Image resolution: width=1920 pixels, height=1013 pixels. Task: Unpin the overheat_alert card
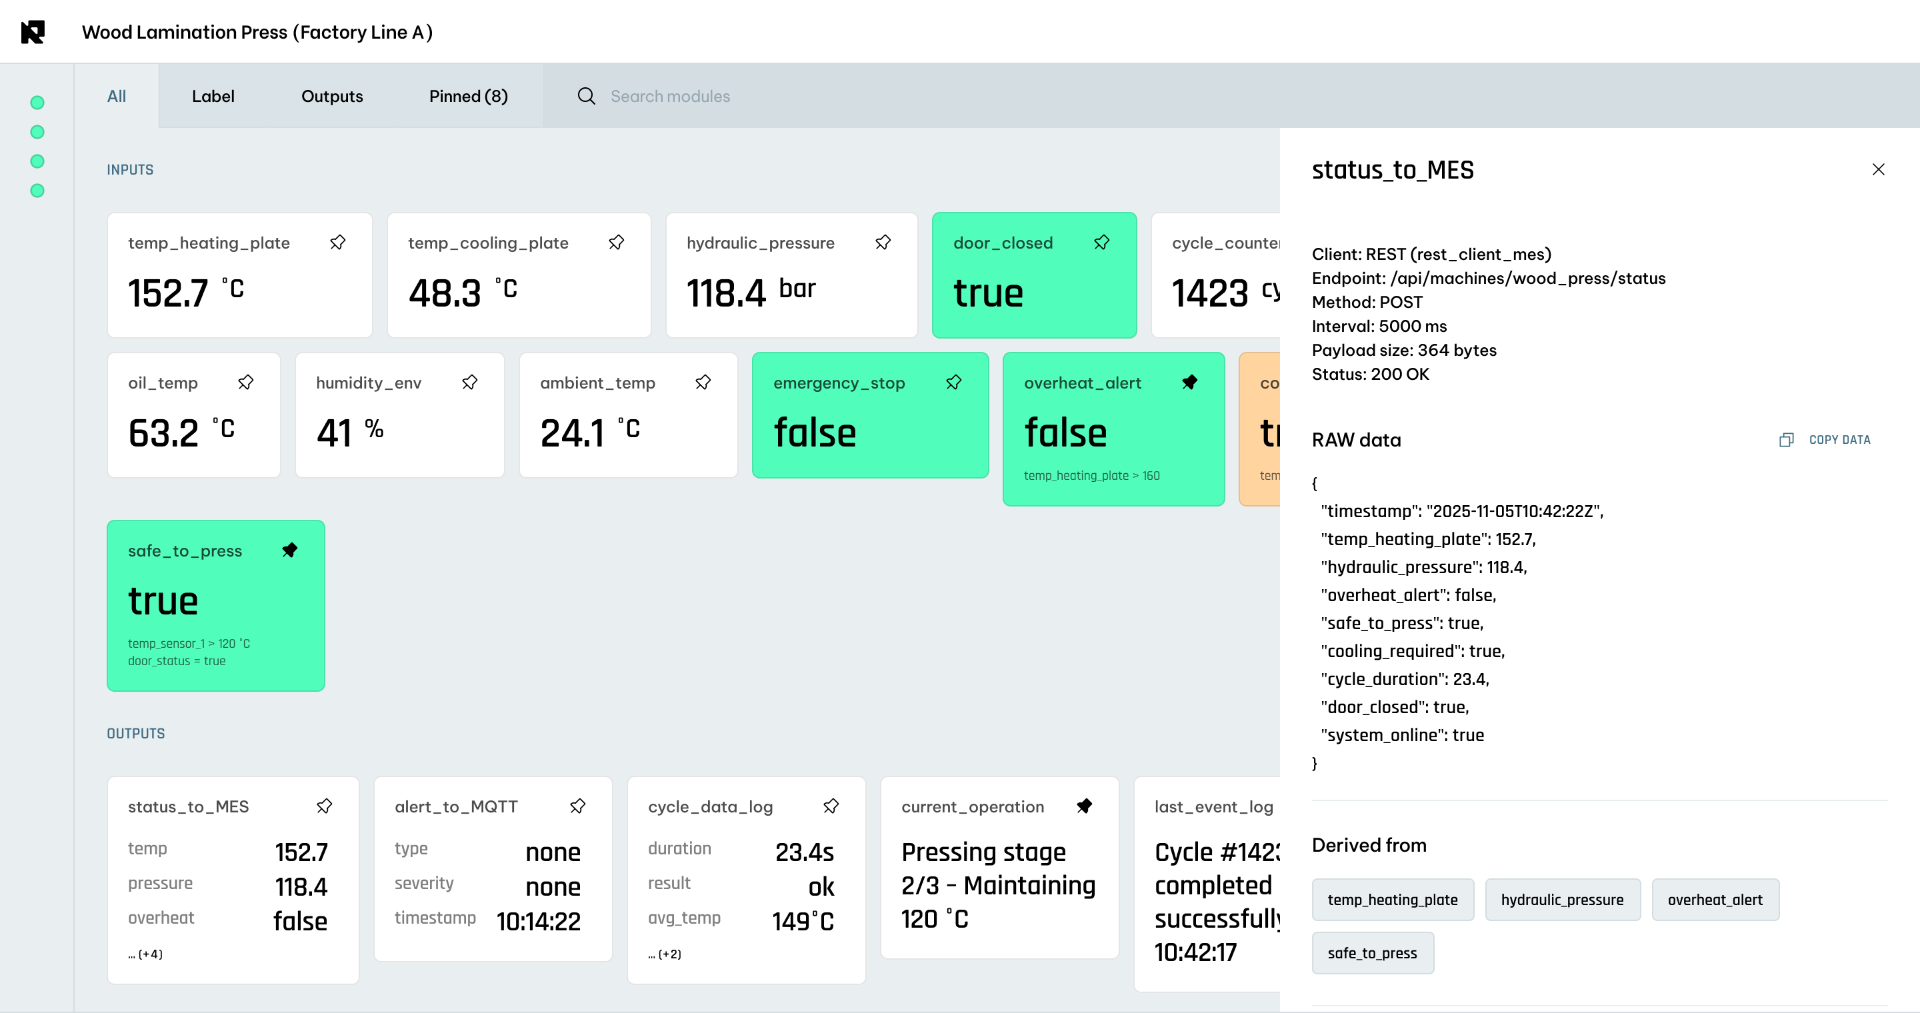click(1190, 383)
